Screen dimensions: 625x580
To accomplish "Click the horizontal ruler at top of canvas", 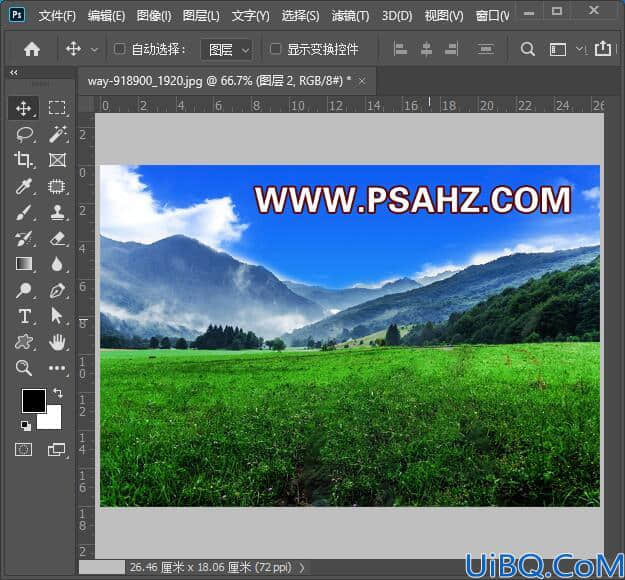I will 349,105.
